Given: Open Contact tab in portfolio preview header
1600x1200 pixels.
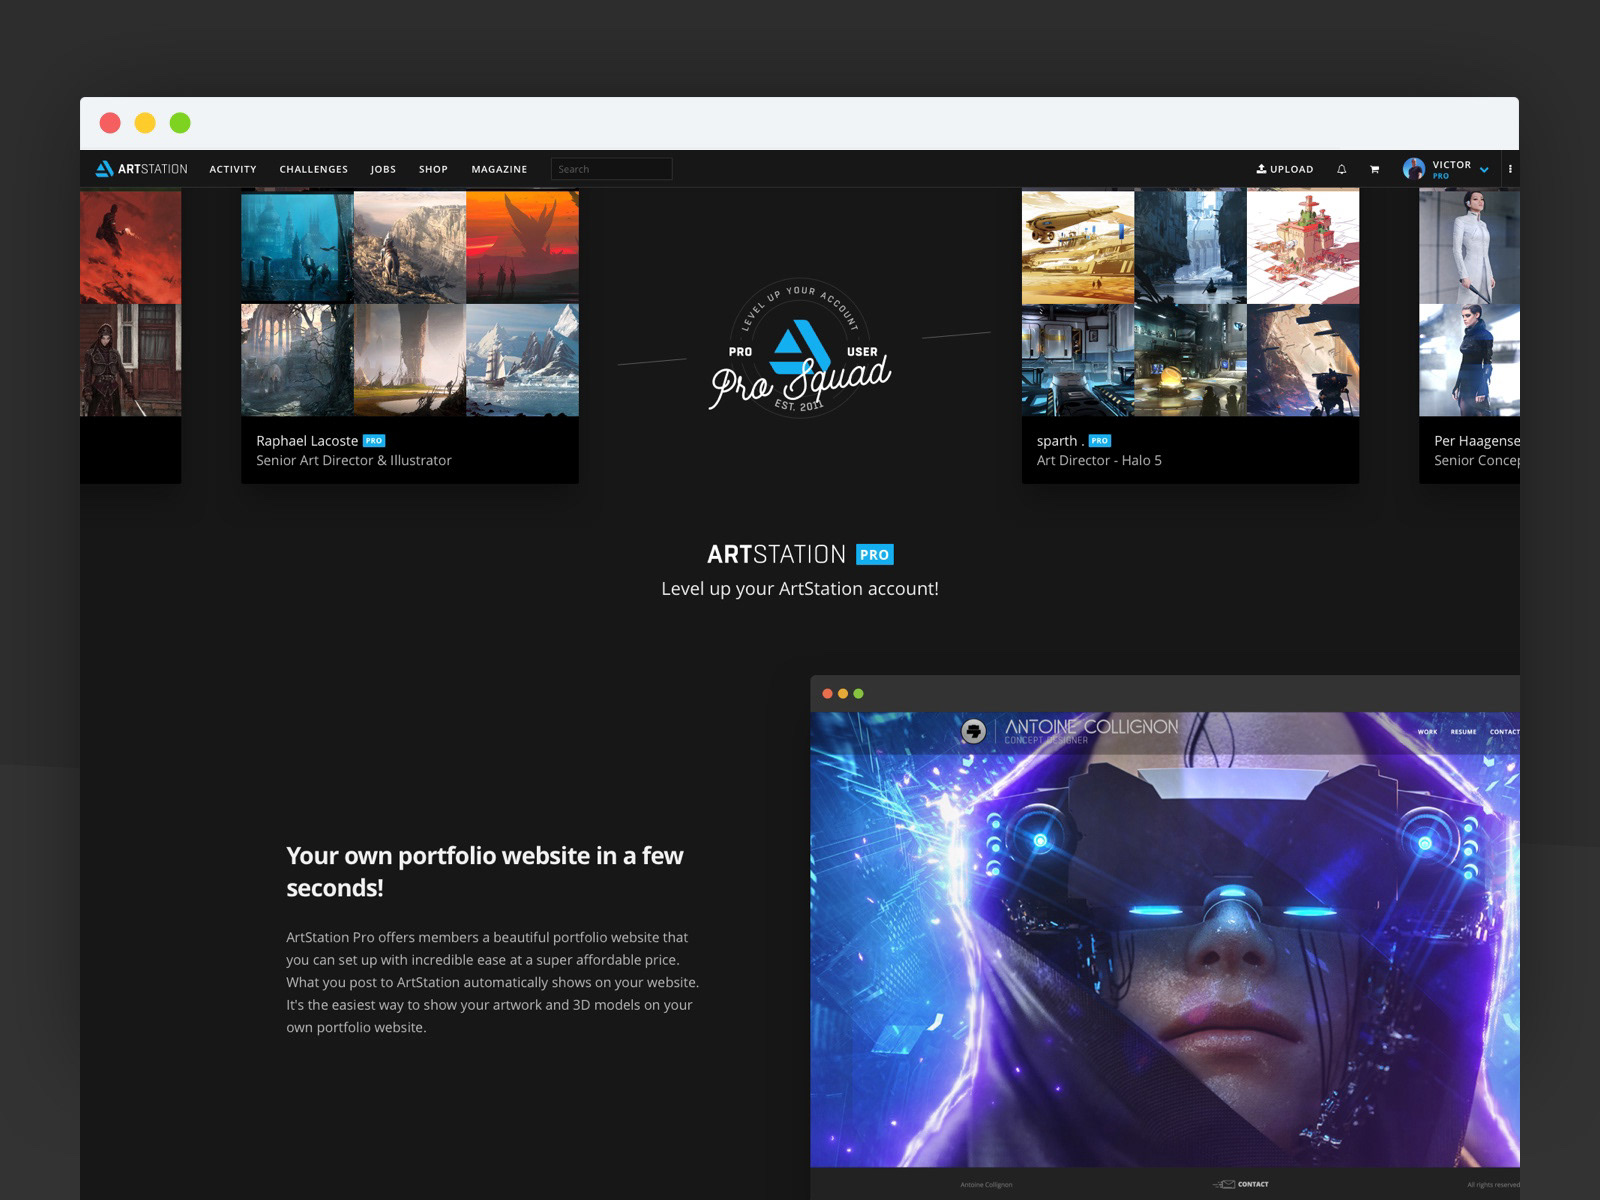Looking at the screenshot, I should coord(1504,732).
